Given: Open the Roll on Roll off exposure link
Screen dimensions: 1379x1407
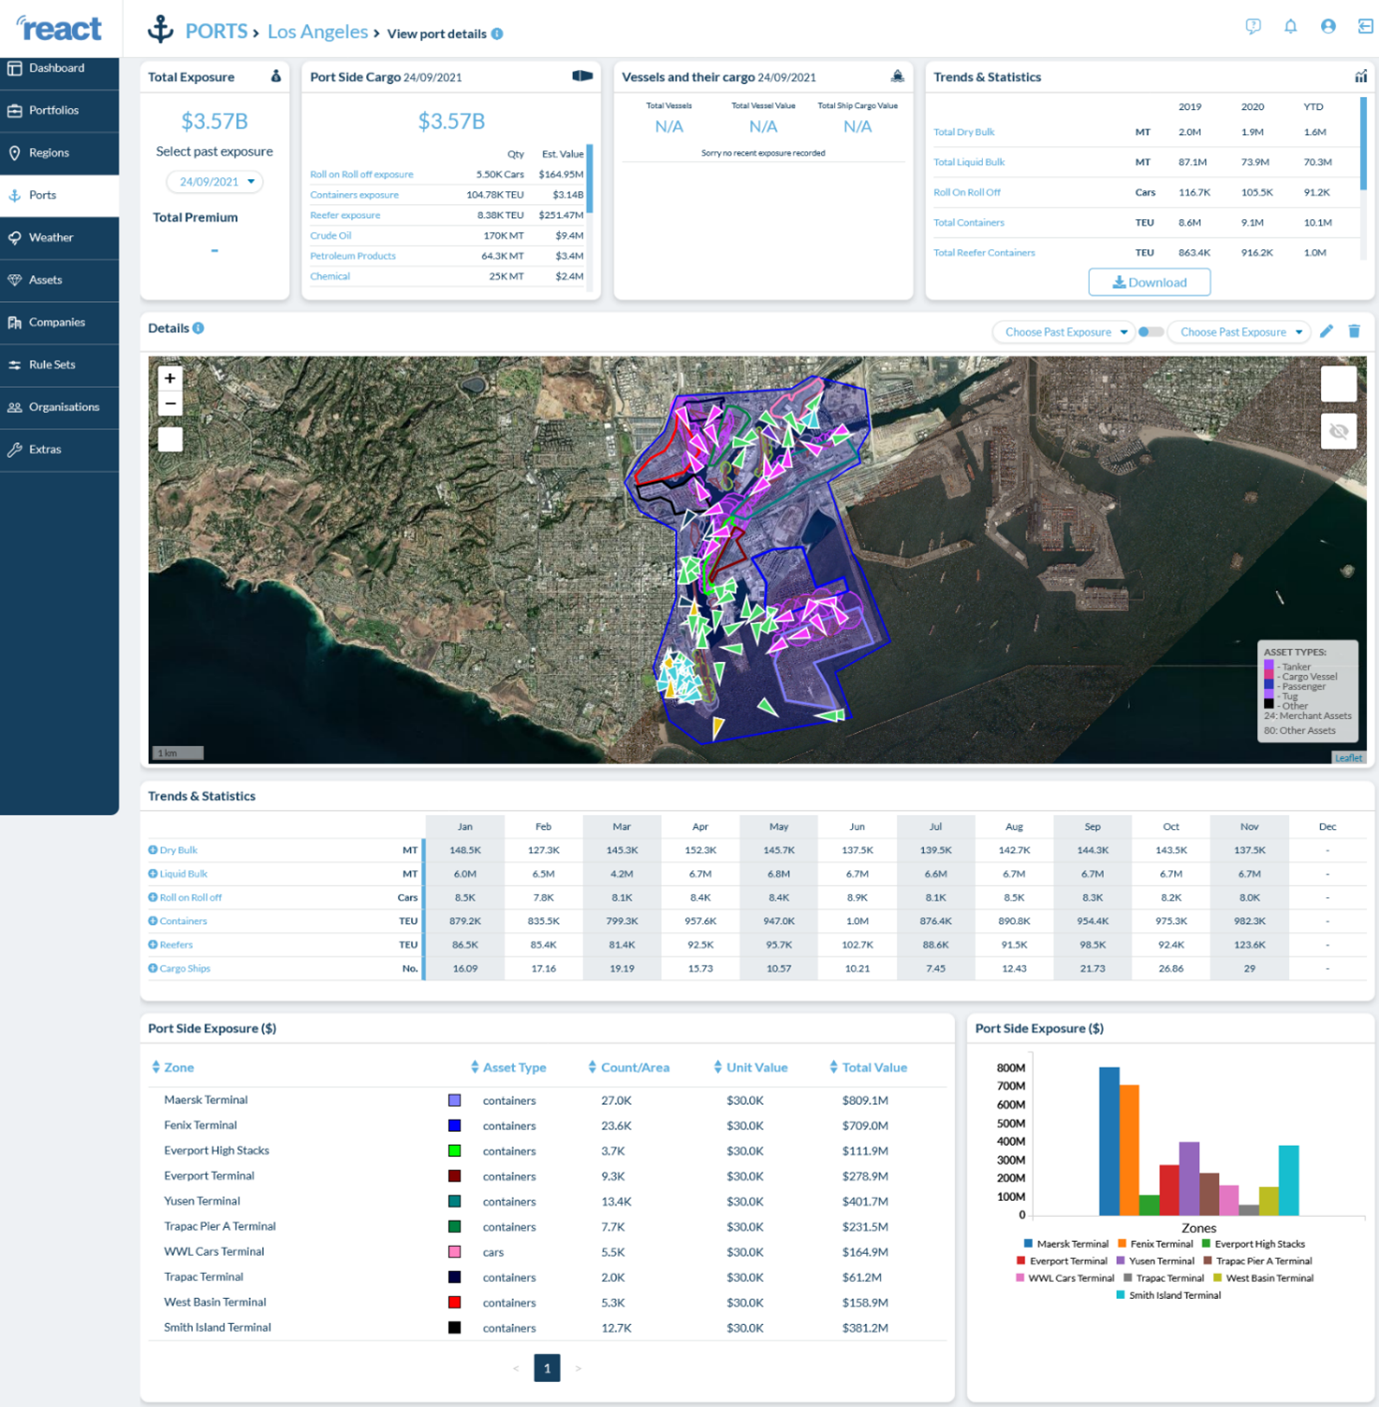Looking at the screenshot, I should [x=361, y=174].
